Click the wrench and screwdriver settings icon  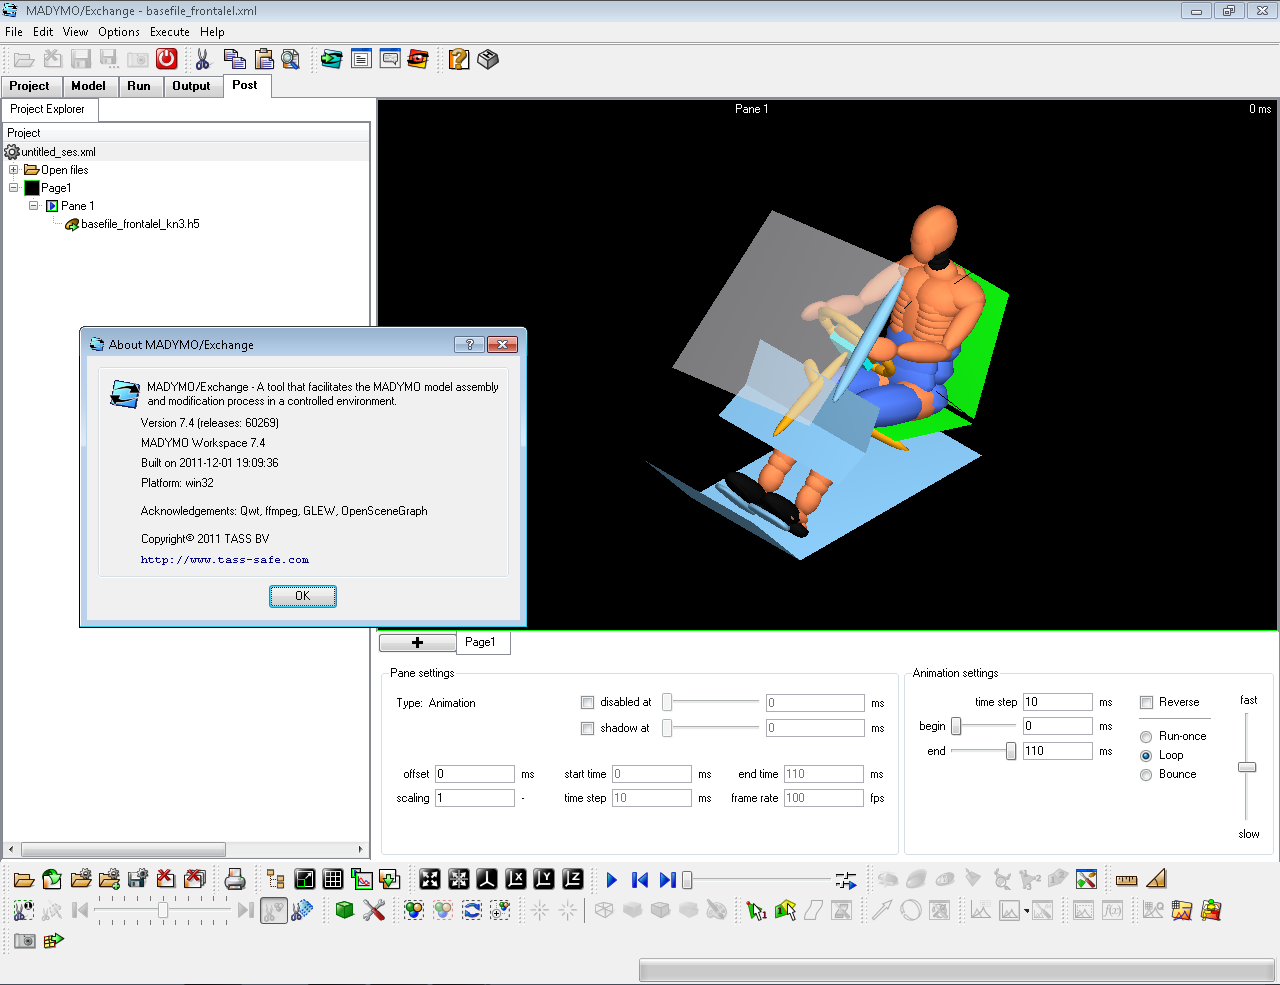(x=374, y=910)
